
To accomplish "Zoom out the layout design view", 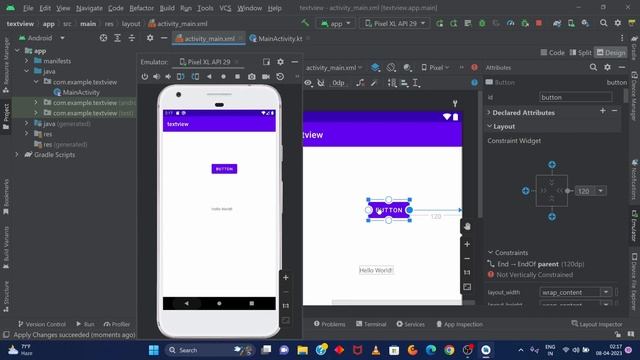I will (x=467, y=258).
